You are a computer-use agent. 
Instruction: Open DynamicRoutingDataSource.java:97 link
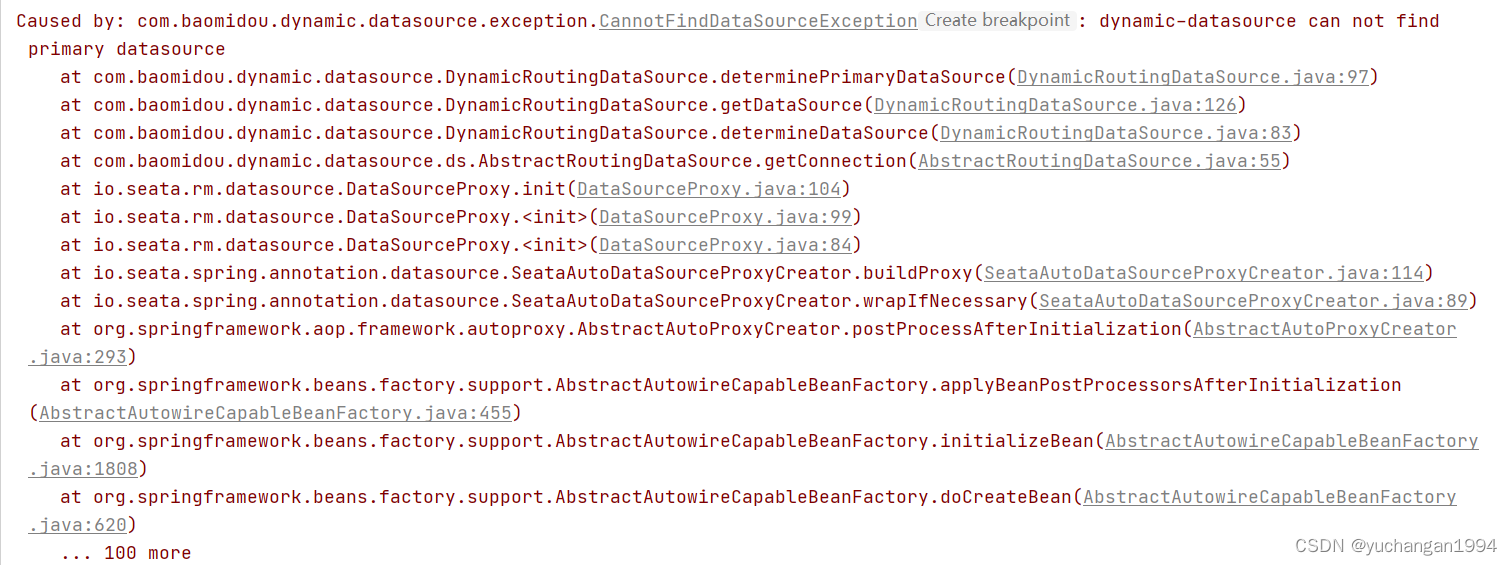click(x=1192, y=77)
